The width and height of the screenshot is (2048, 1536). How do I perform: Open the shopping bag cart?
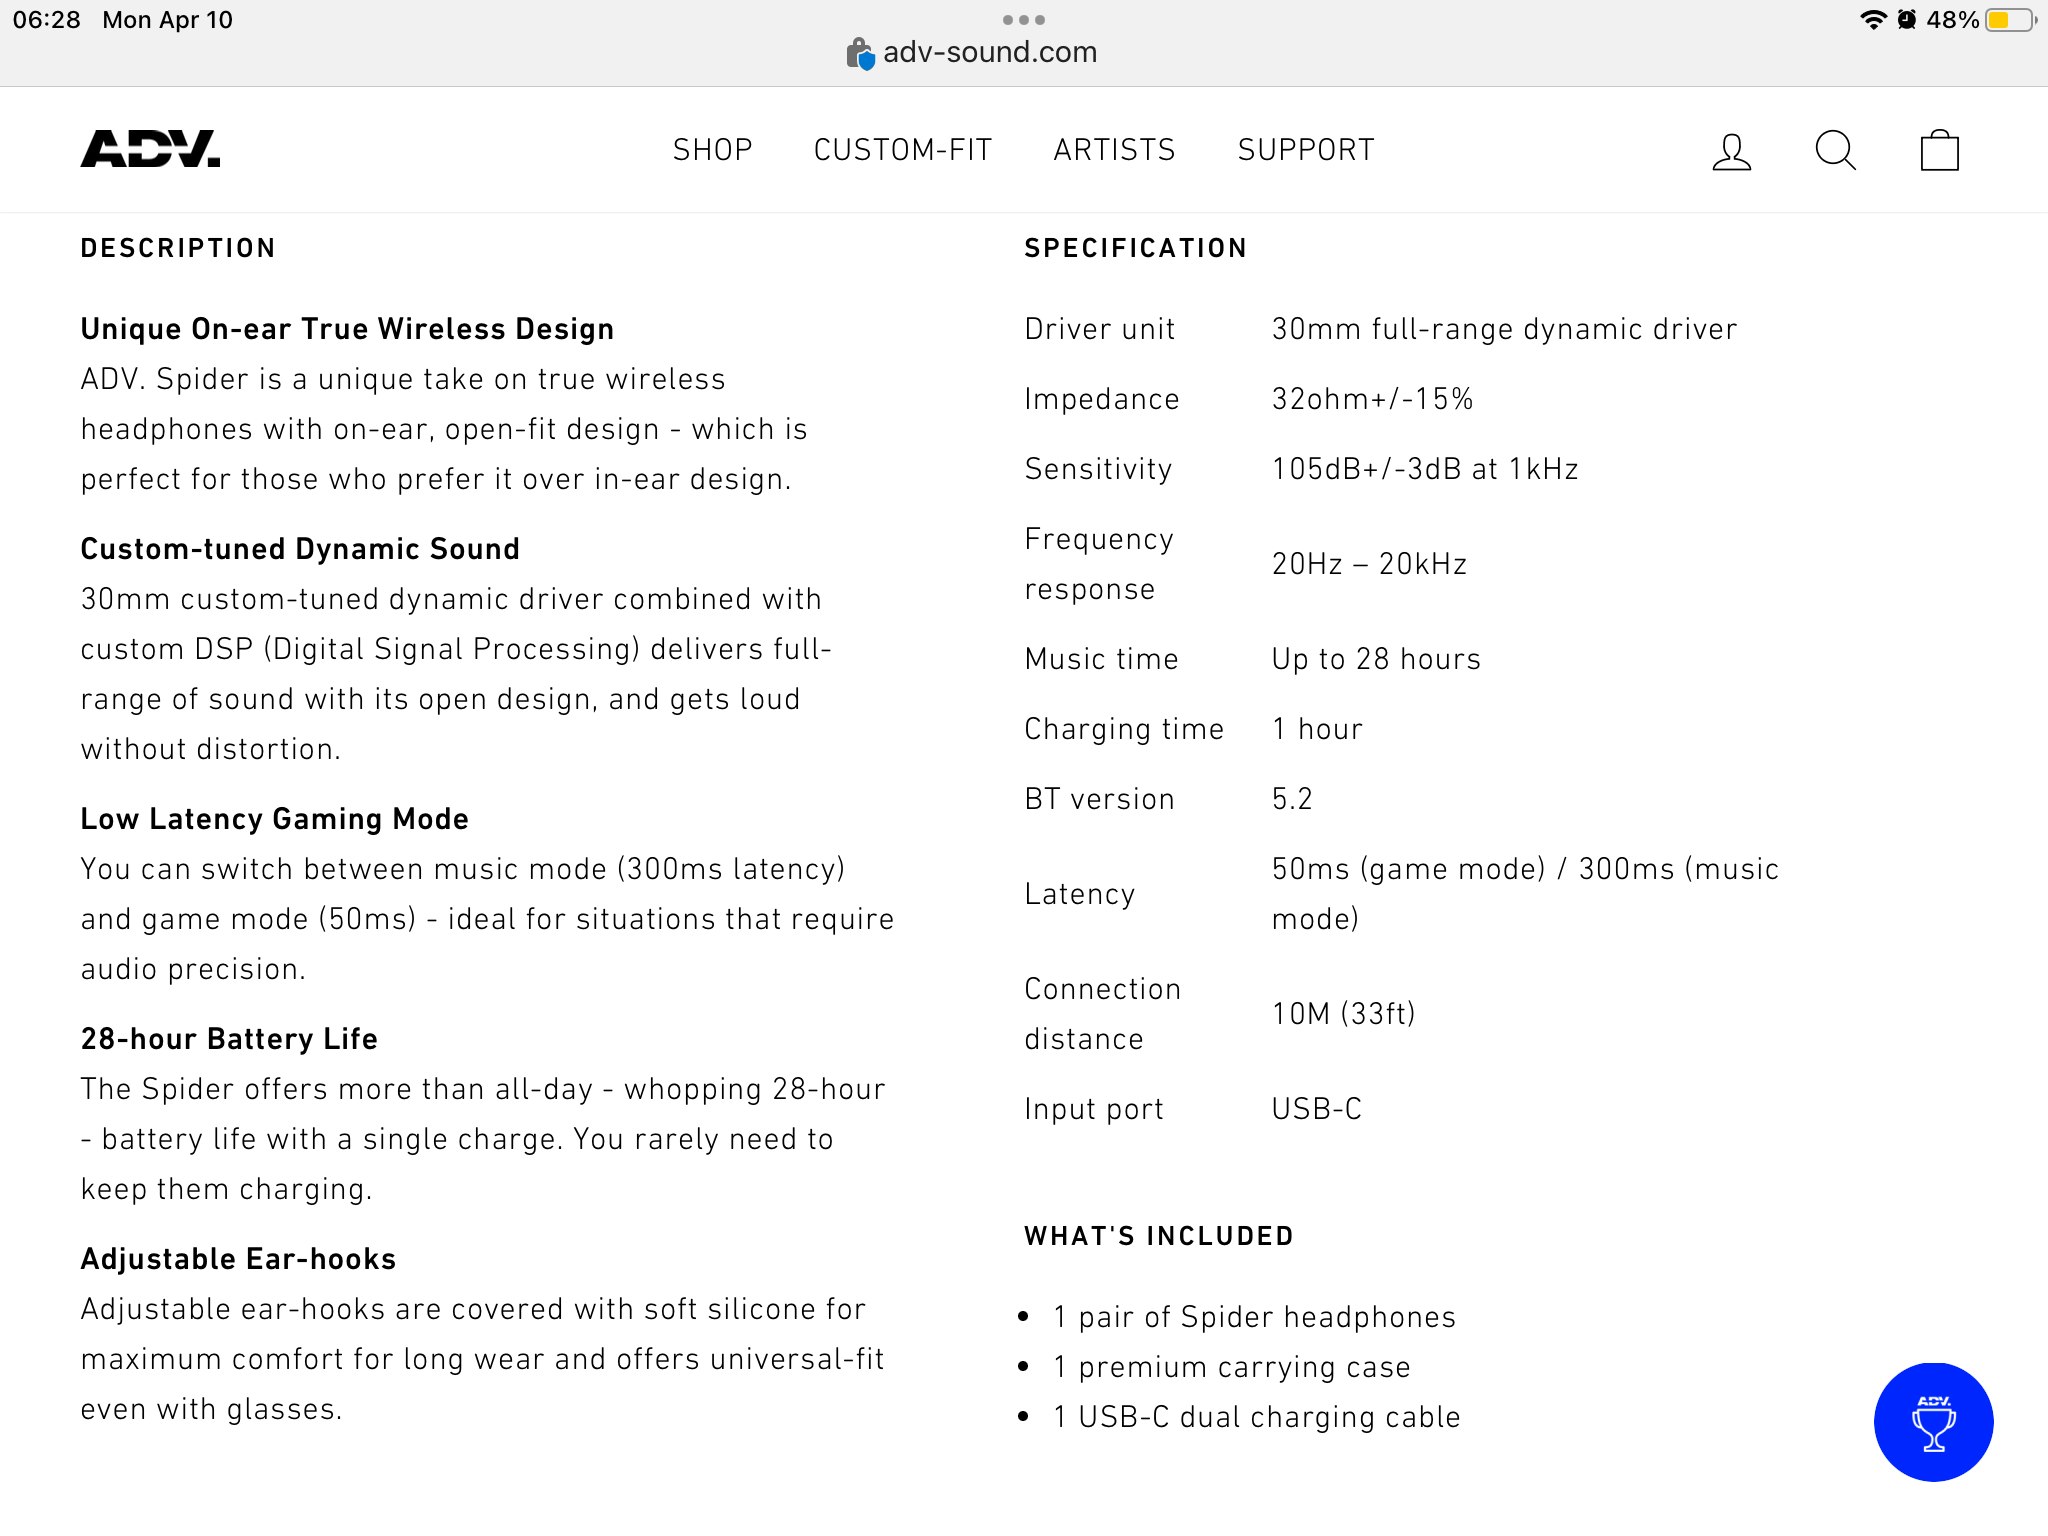(1939, 151)
